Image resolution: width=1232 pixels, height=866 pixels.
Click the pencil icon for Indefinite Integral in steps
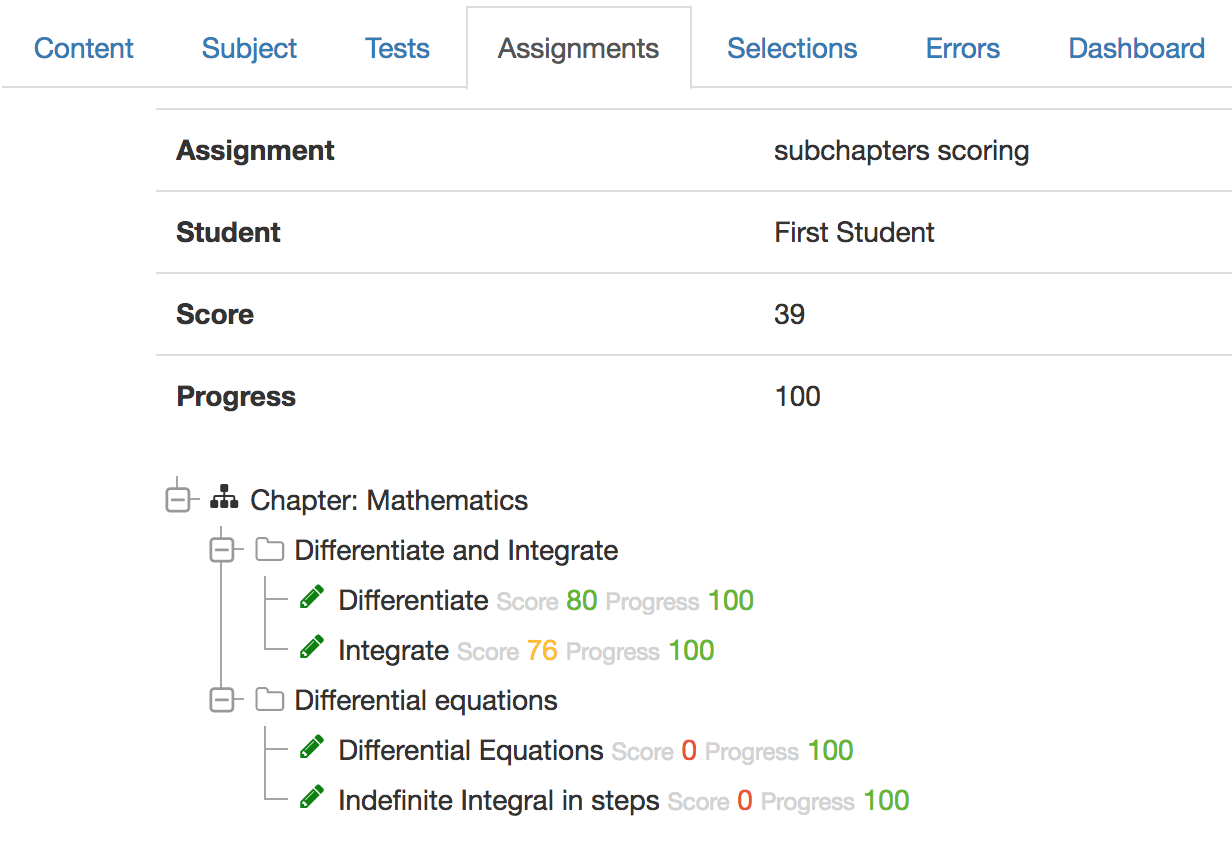312,797
